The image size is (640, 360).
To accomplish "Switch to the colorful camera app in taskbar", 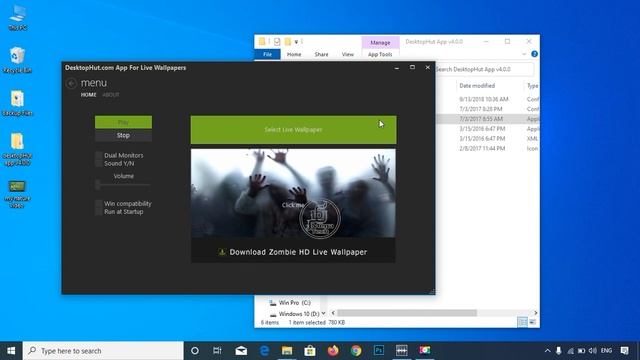I will tap(424, 351).
